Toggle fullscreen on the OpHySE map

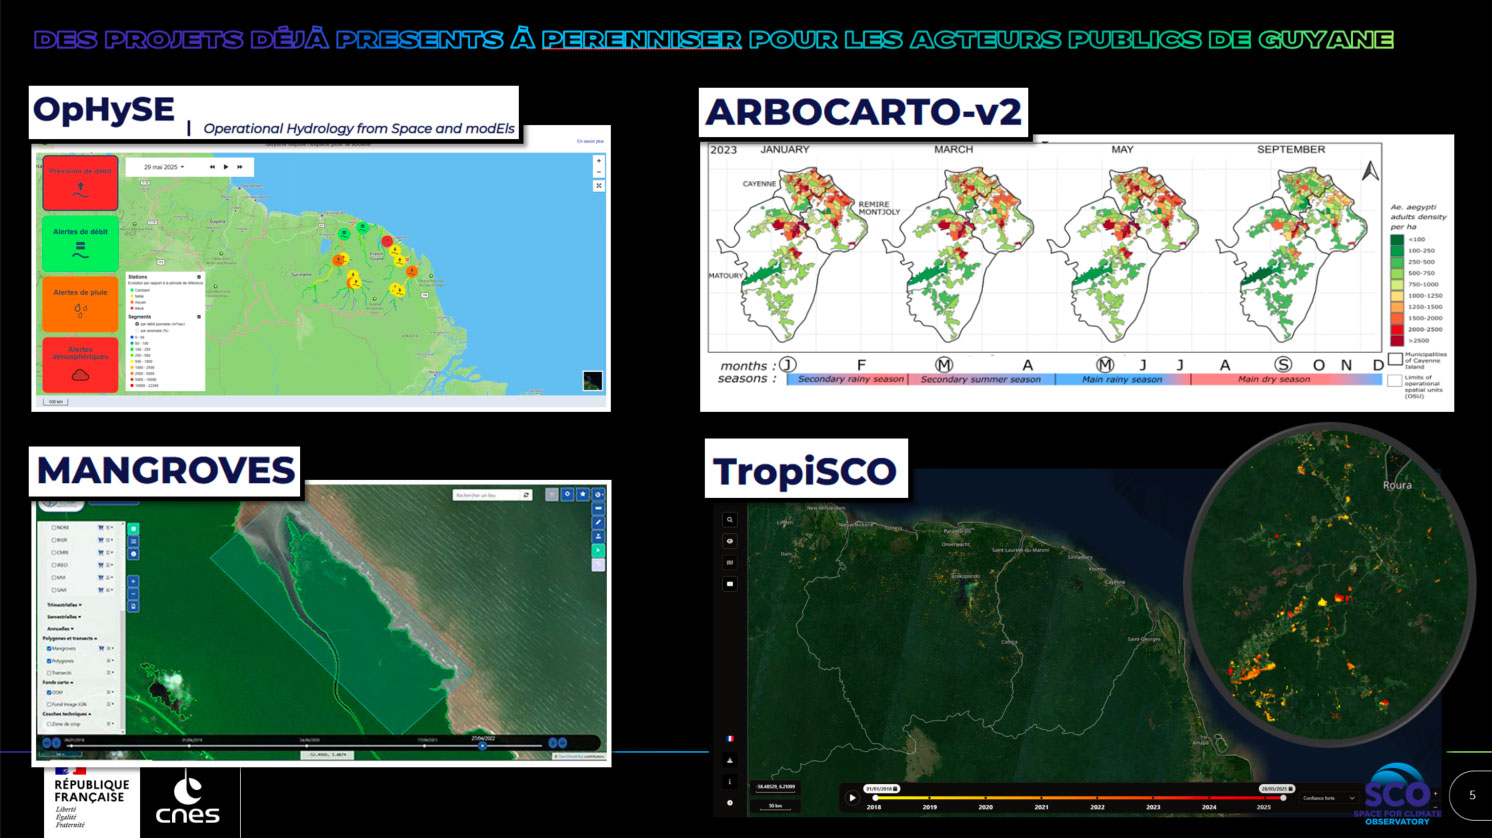tap(599, 186)
